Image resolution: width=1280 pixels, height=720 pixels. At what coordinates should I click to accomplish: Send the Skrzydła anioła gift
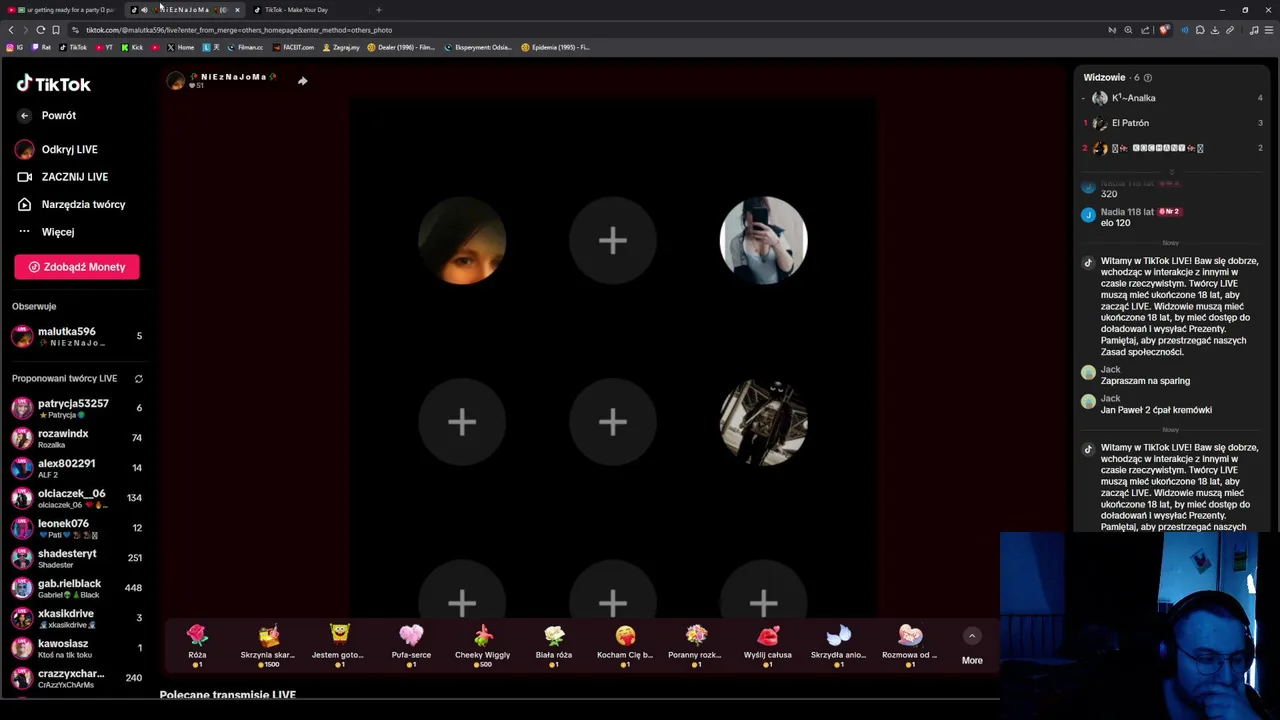pos(839,645)
